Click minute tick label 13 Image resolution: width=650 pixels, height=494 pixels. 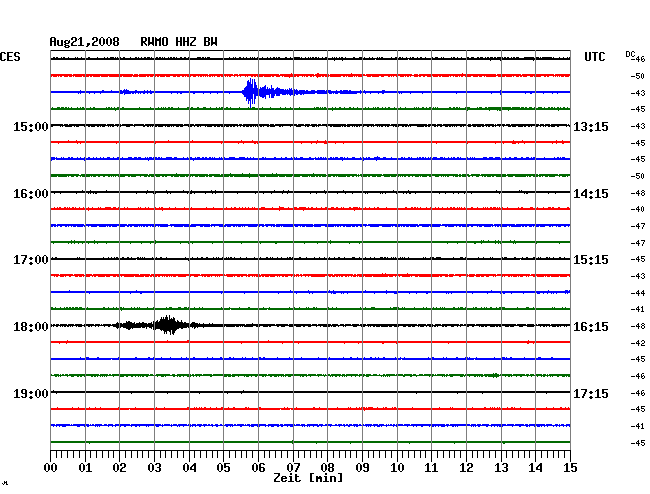pyautogui.click(x=501, y=467)
